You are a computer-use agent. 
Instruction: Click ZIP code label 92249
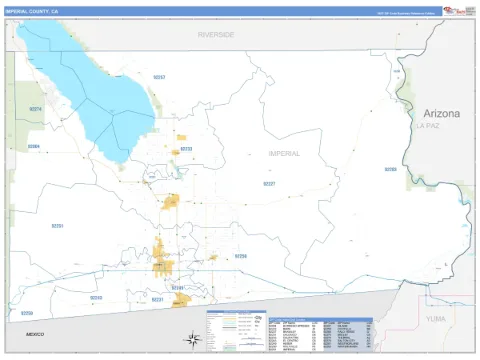pyautogui.click(x=178, y=288)
